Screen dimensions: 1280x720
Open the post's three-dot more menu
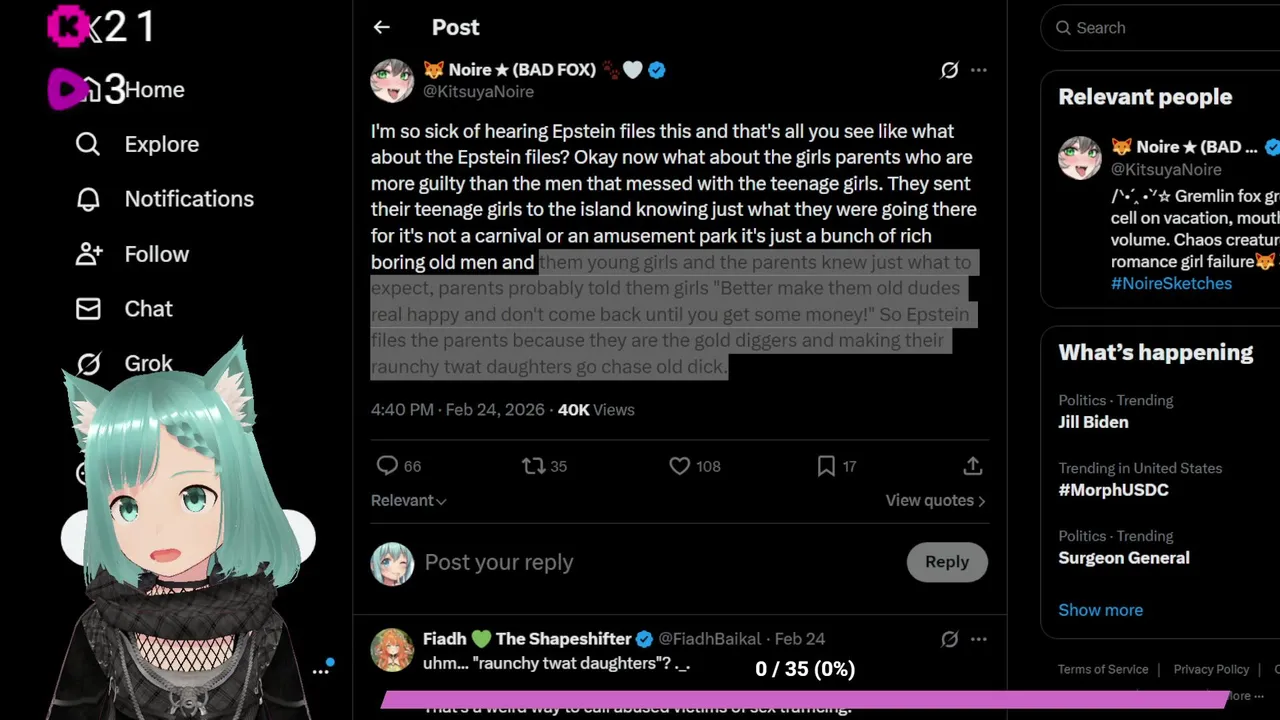[x=979, y=70]
